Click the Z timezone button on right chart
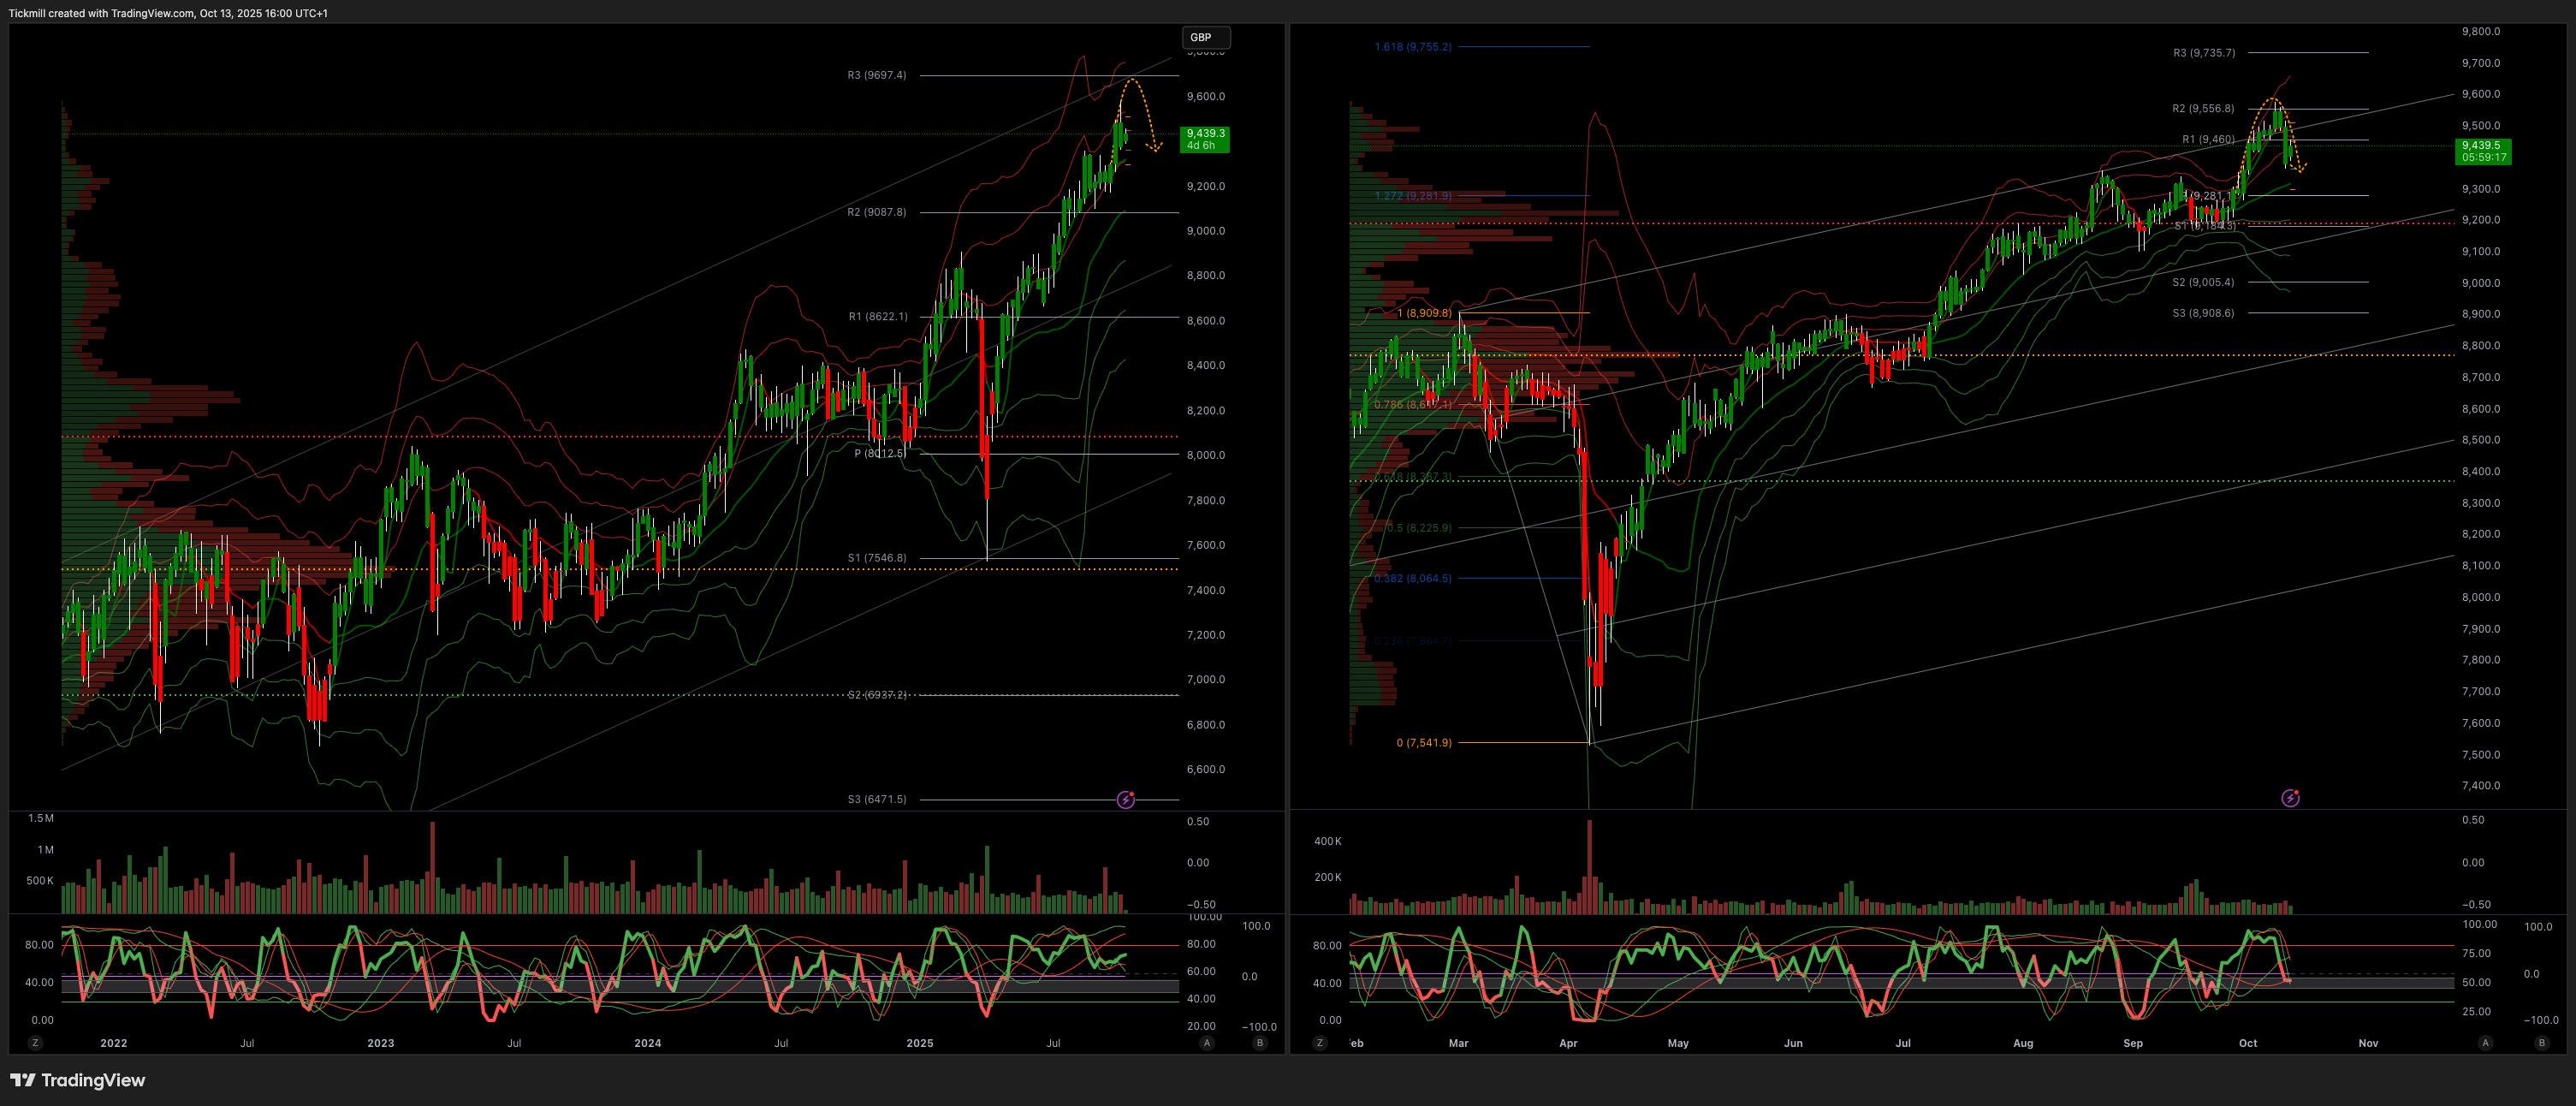This screenshot has width=2576, height=1106. pyautogui.click(x=1319, y=1043)
